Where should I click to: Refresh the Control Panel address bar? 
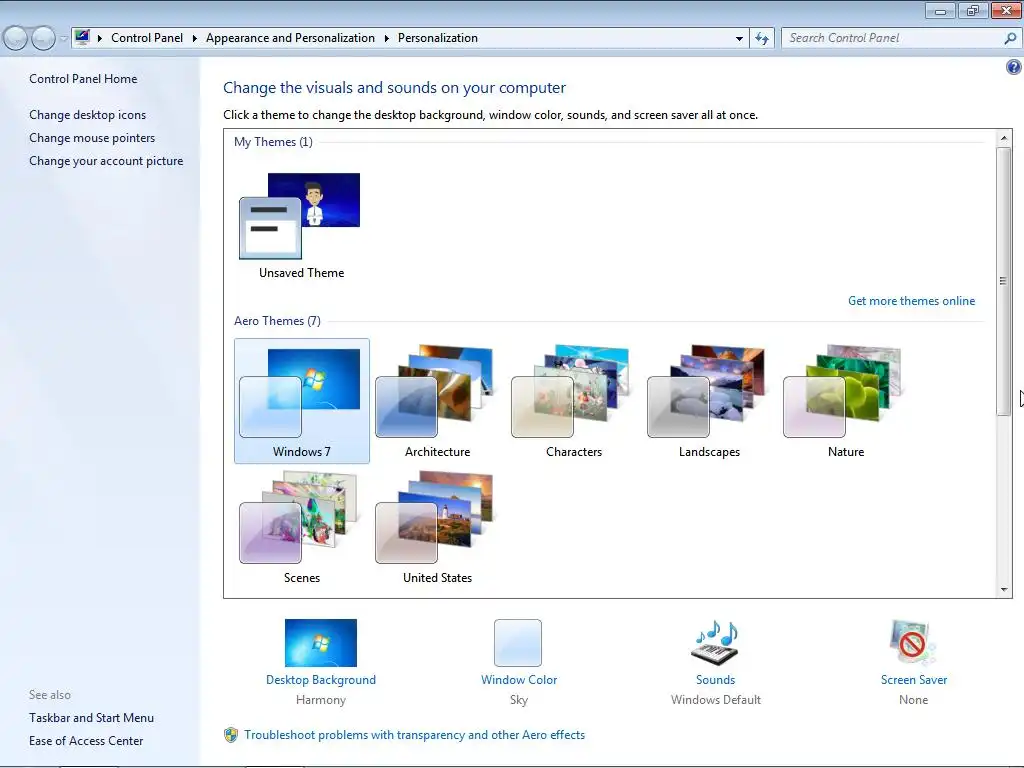click(x=762, y=38)
